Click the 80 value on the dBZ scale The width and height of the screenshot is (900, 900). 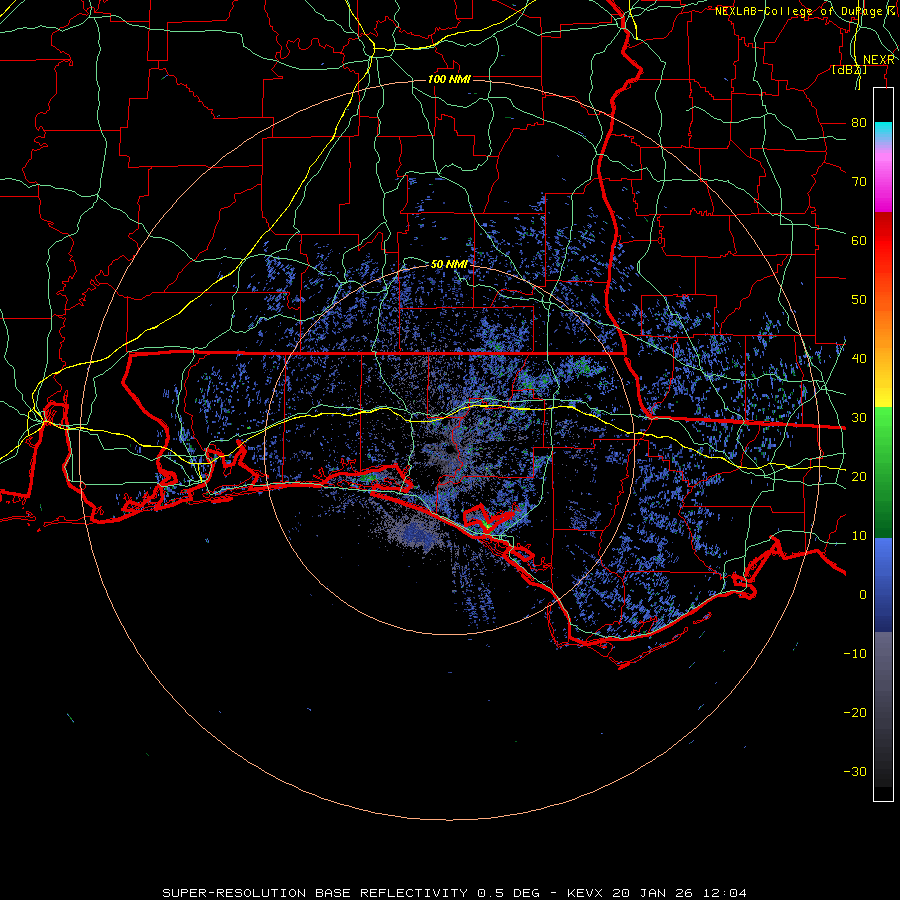859,122
